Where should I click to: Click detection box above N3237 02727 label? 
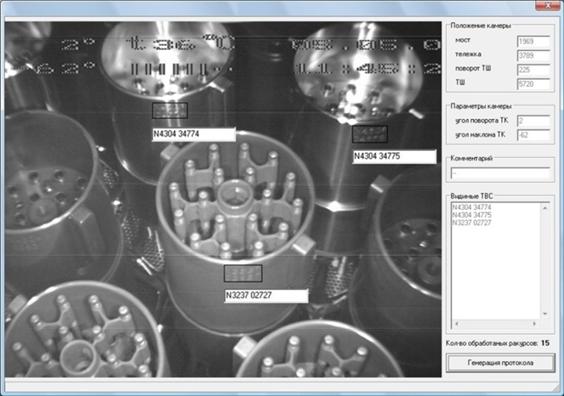pyautogui.click(x=243, y=273)
